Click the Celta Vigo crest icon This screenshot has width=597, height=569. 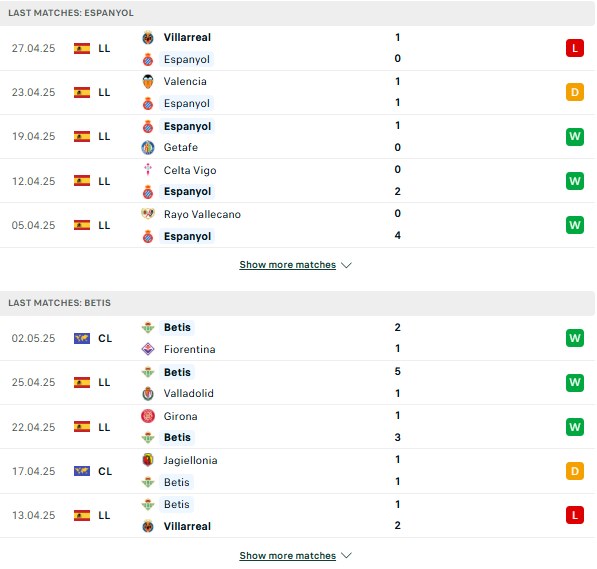click(148, 169)
